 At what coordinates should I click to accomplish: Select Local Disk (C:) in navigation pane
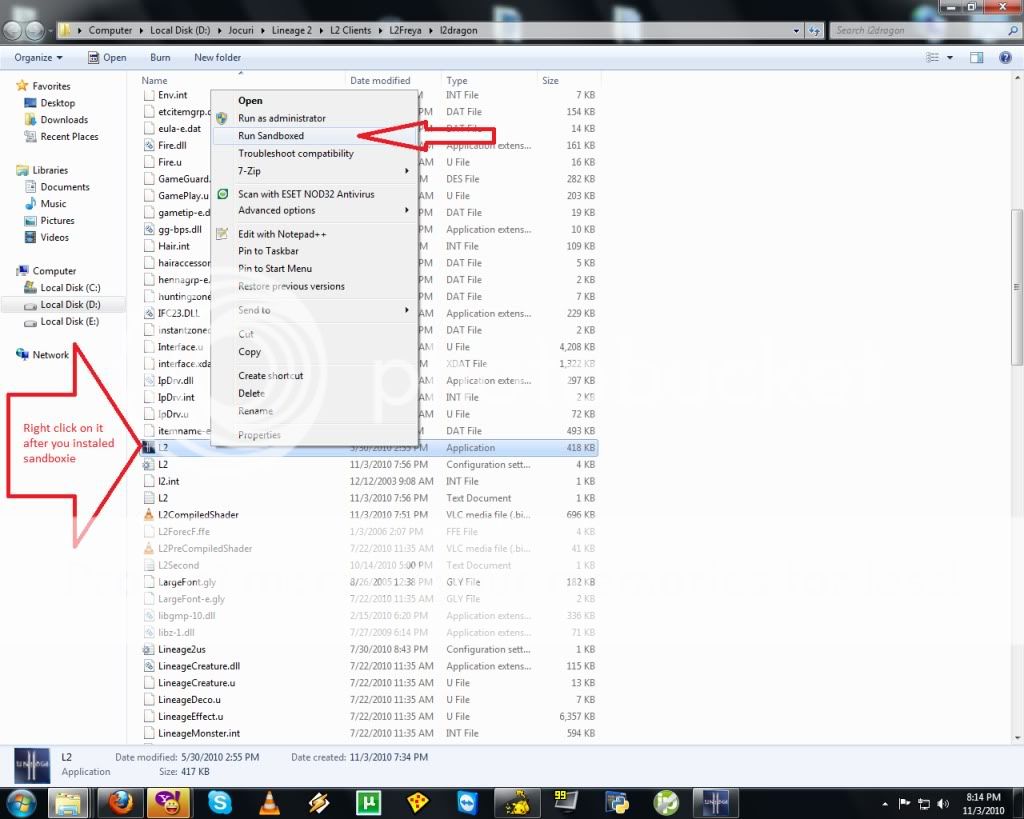70,288
